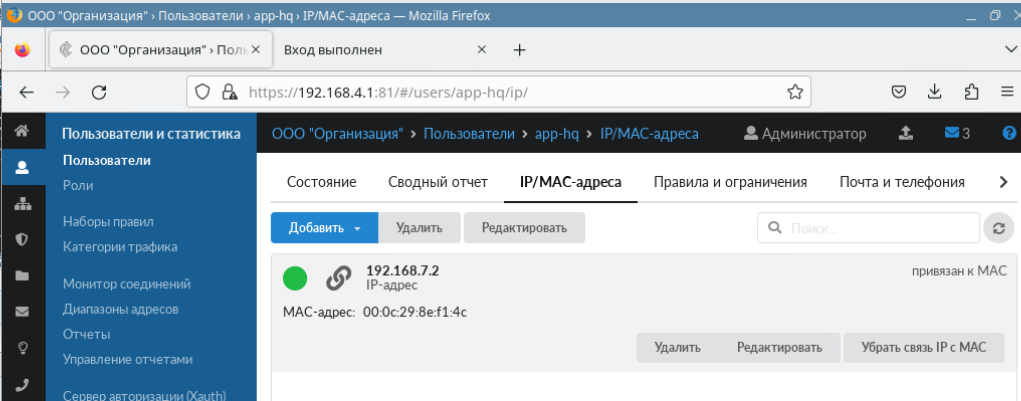Open Диапазоны адресов in sidebar
The image size is (1021, 401).
coord(120,309)
